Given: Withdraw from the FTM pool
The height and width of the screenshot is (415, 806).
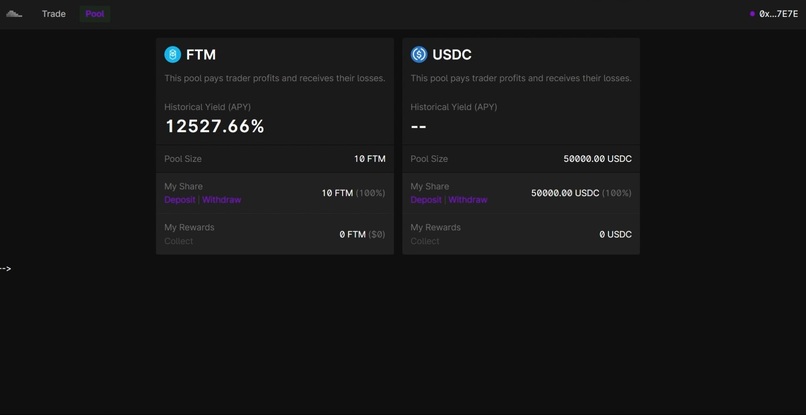Looking at the screenshot, I should click(222, 200).
